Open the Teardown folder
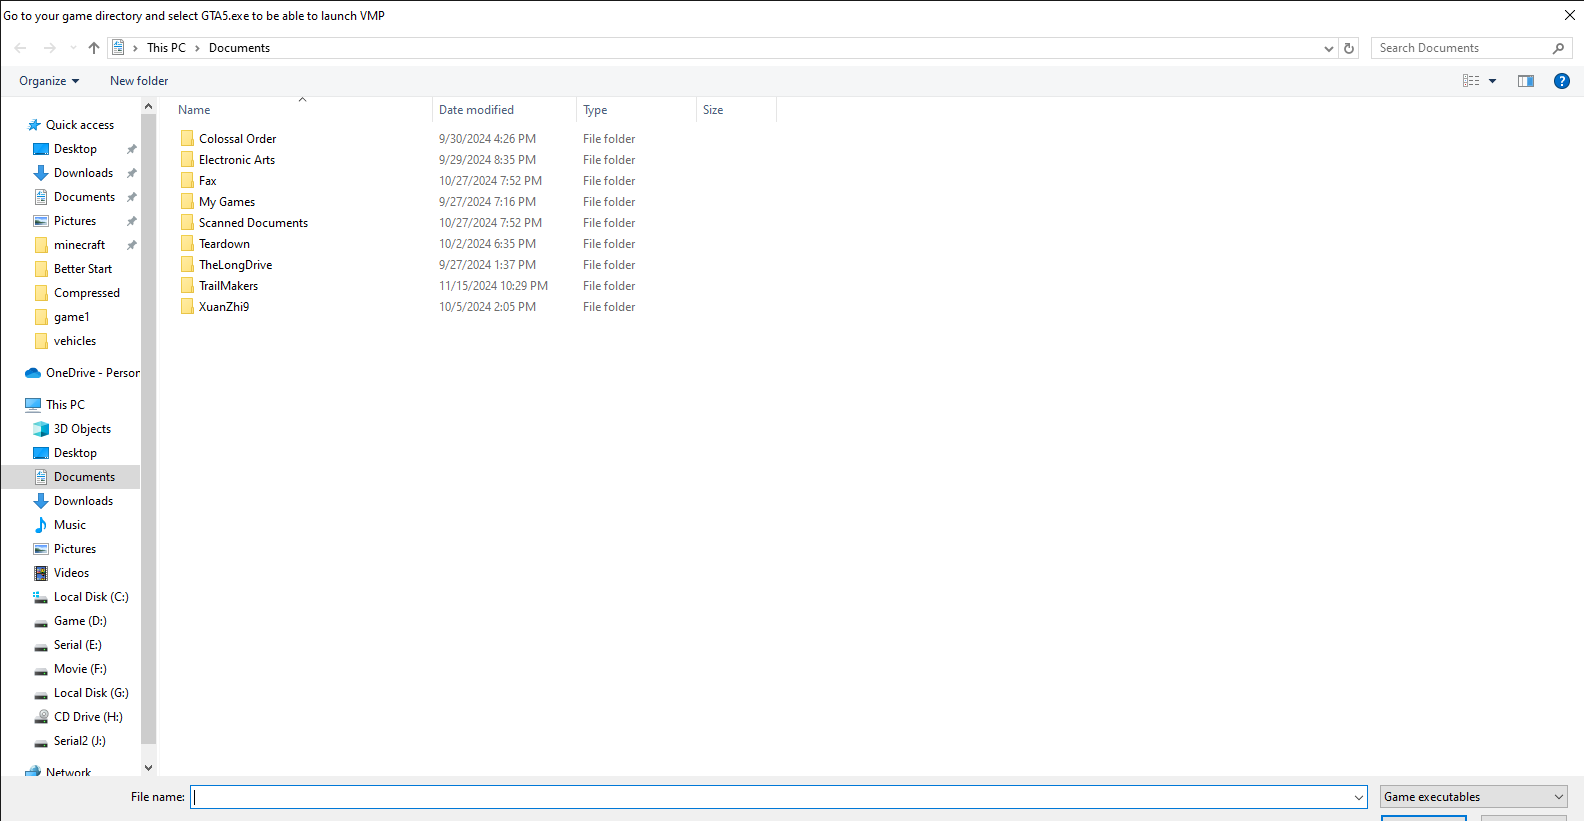The width and height of the screenshot is (1584, 821). pyautogui.click(x=224, y=244)
